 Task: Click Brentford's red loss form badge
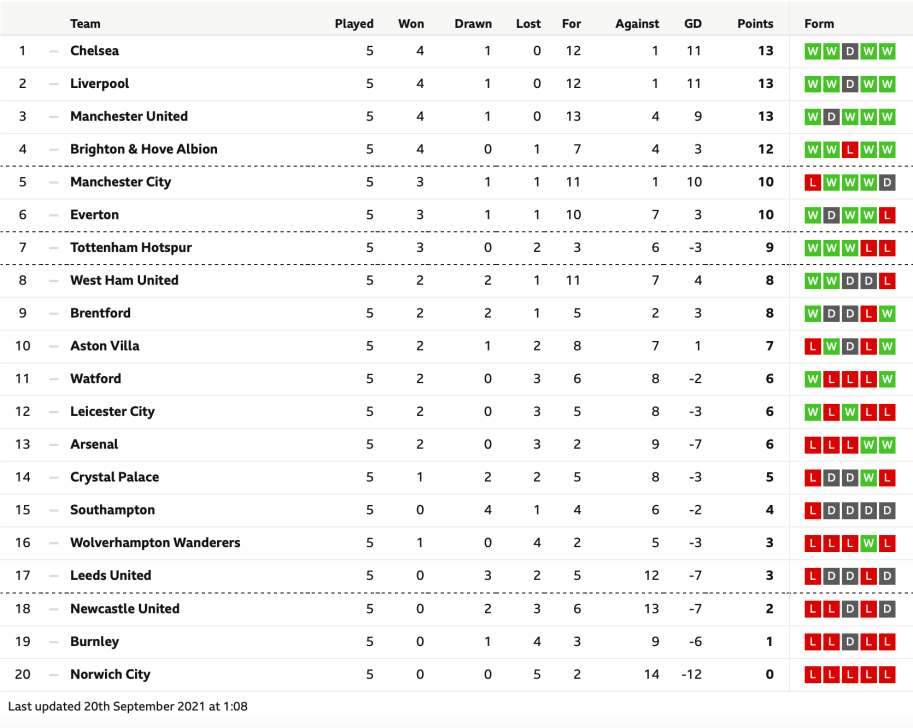(x=869, y=313)
